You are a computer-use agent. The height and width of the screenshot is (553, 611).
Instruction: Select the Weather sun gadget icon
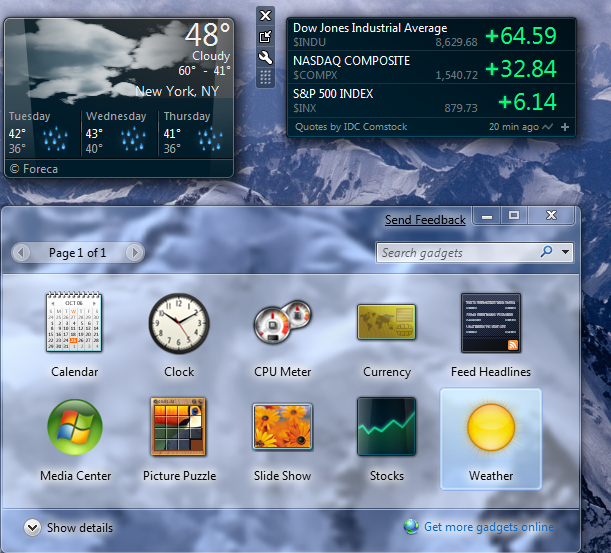491,428
